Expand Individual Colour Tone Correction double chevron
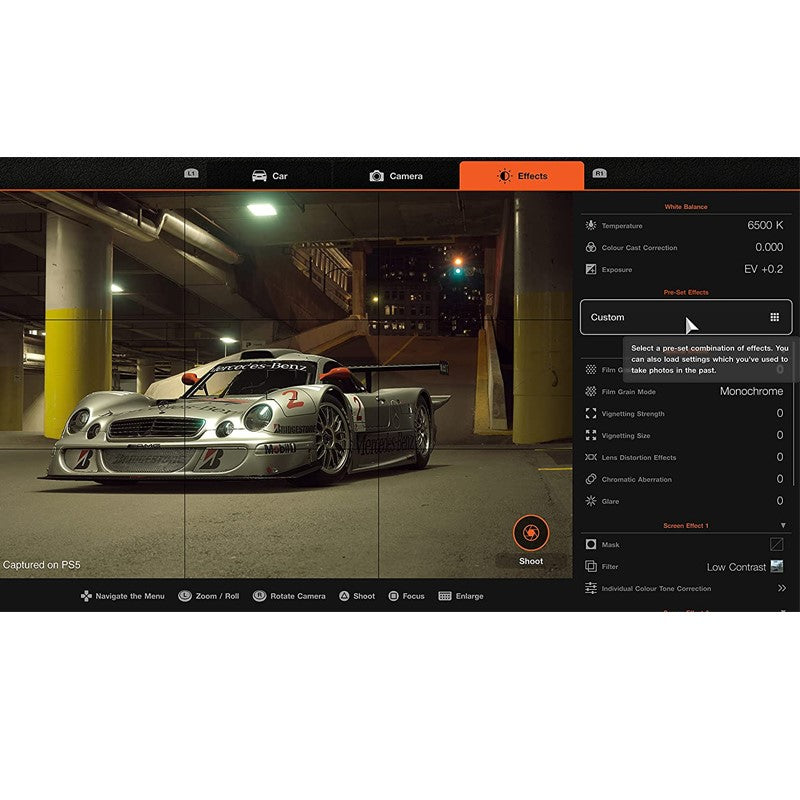This screenshot has height=800, width=800. coord(782,588)
